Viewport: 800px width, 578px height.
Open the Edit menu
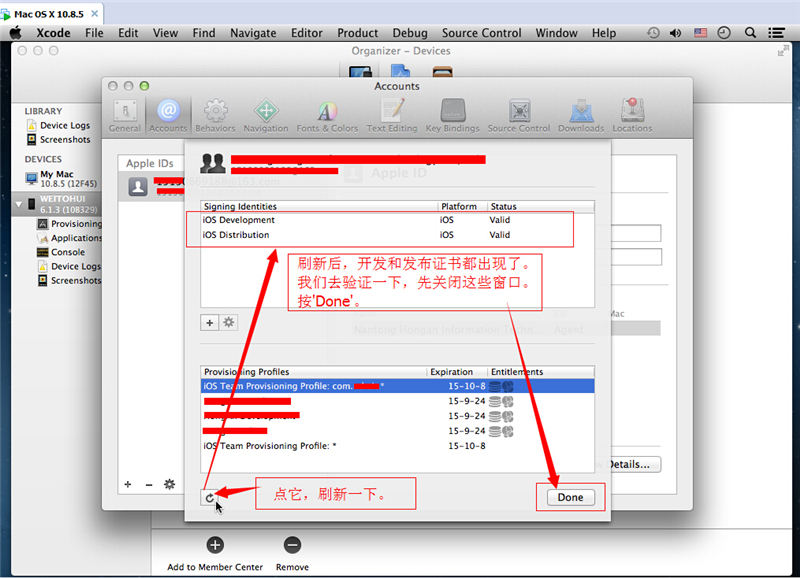point(128,33)
